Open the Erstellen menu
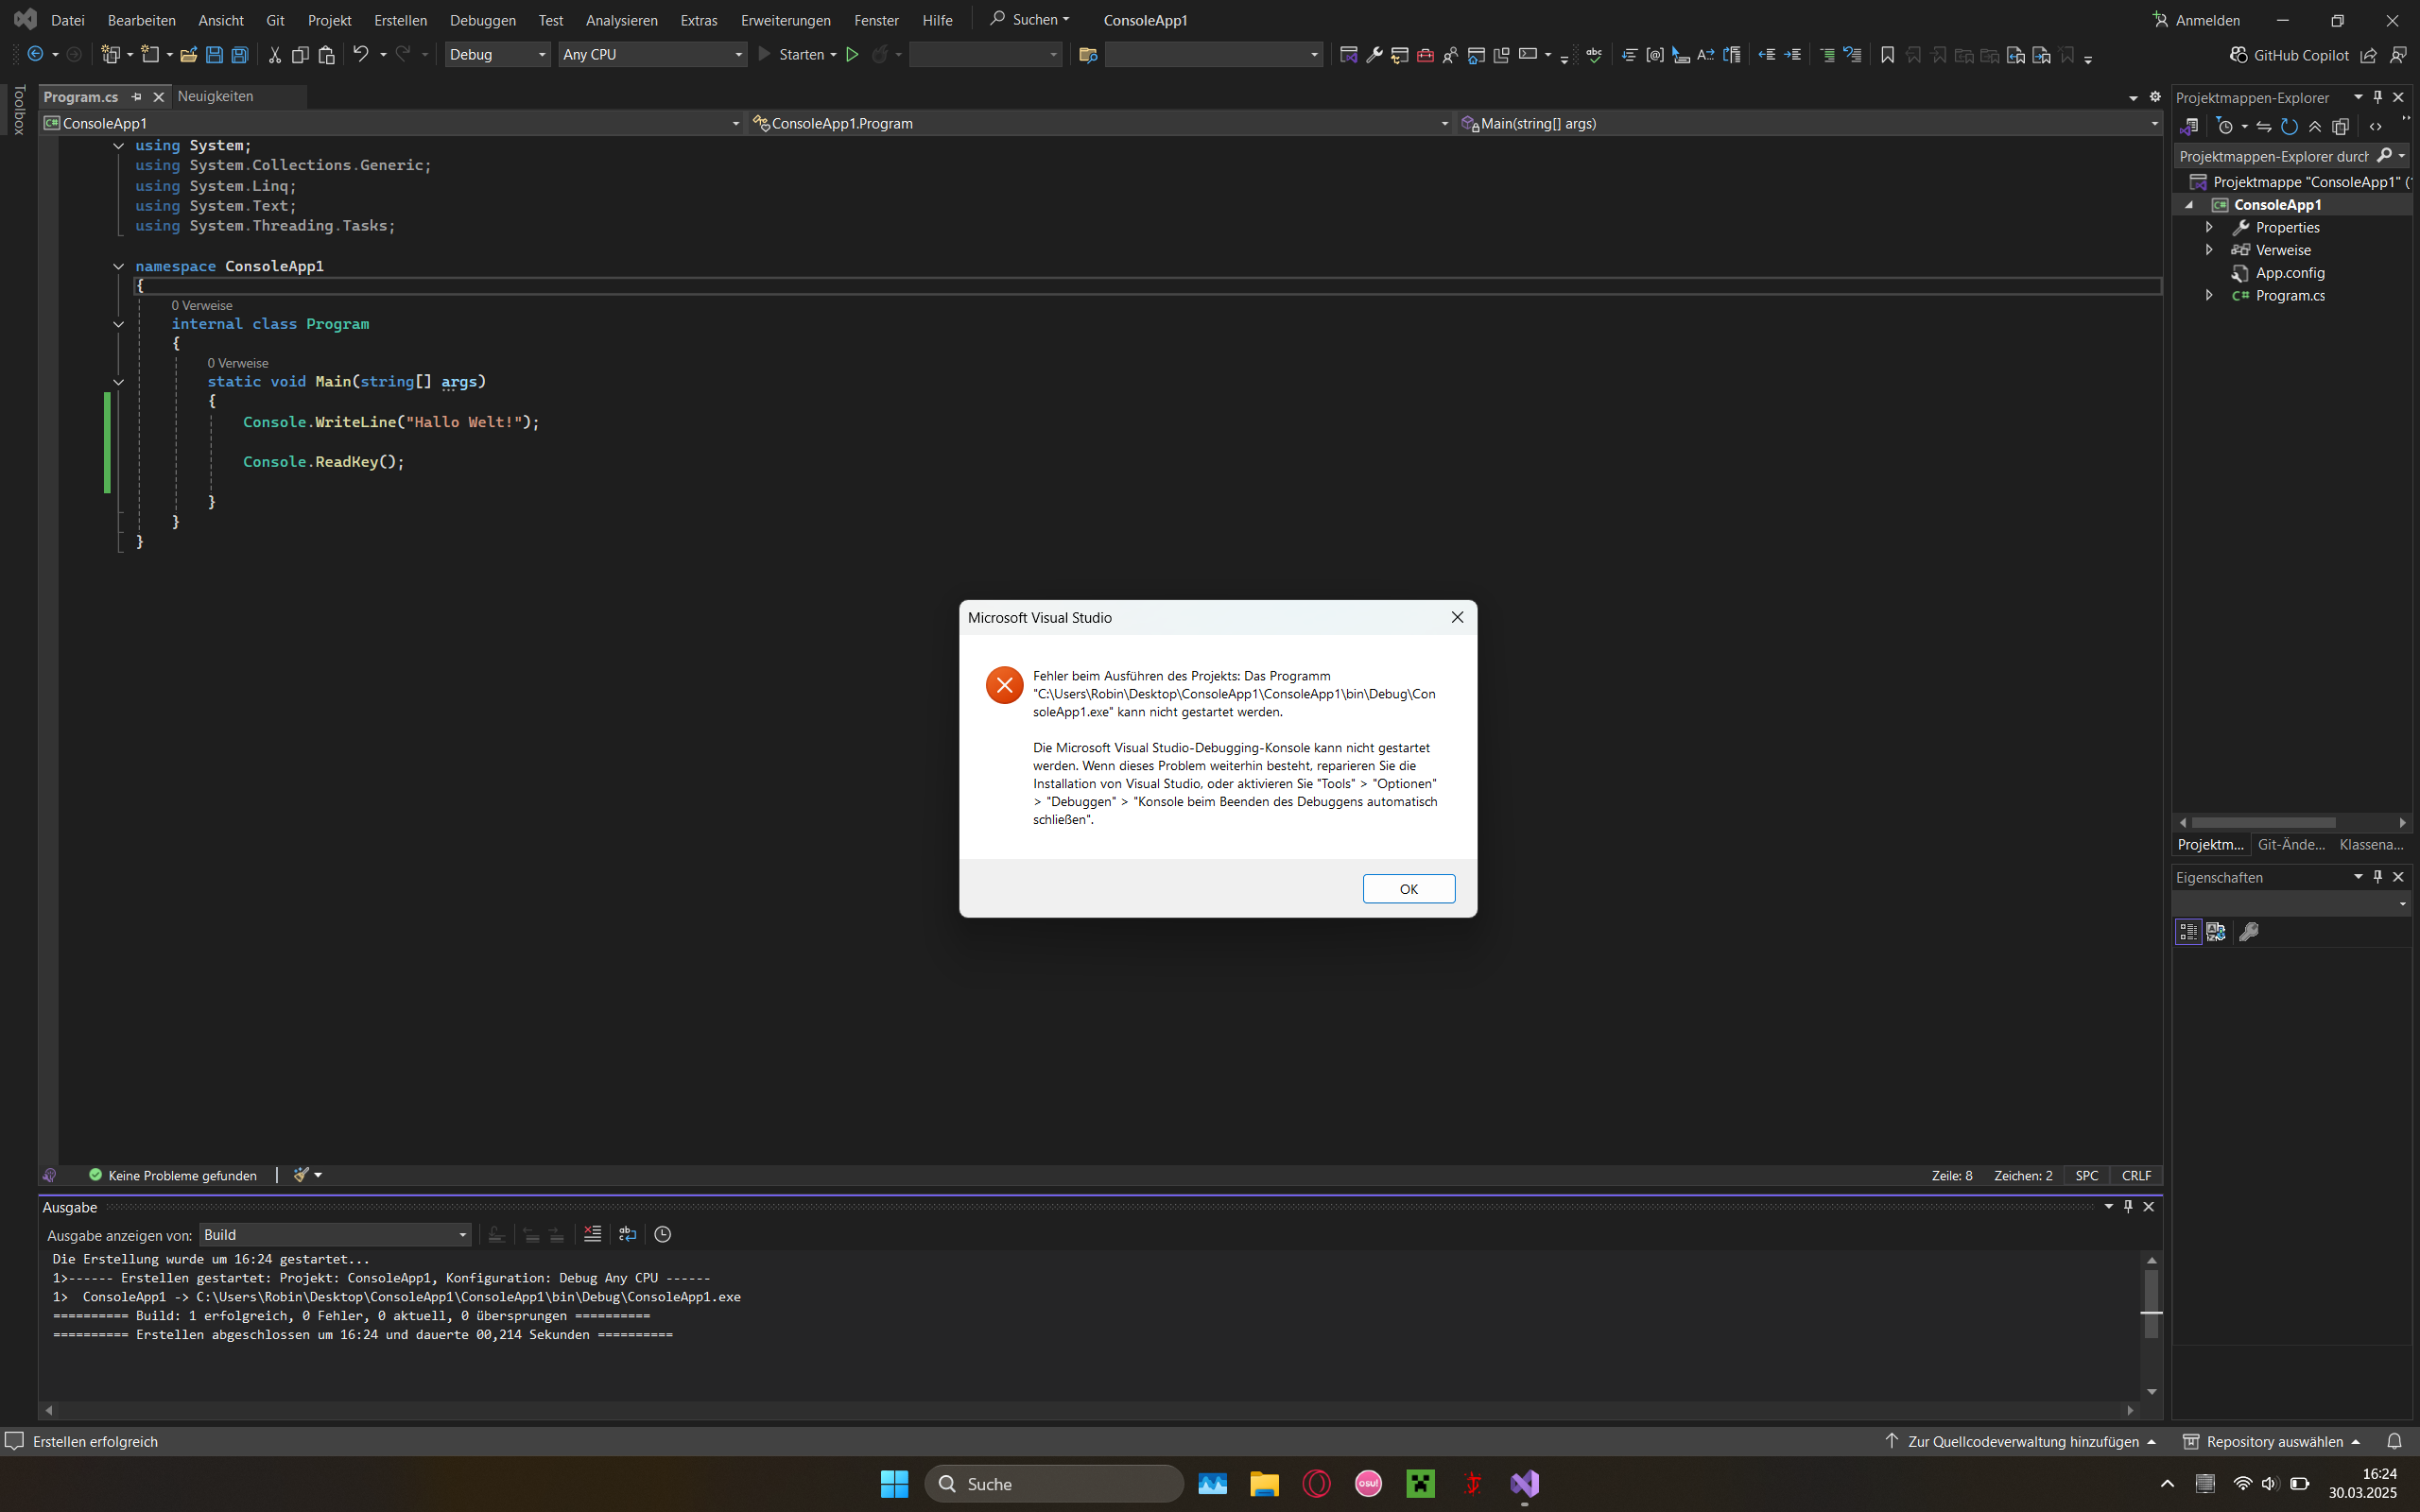The height and width of the screenshot is (1512, 2420). 400,20
